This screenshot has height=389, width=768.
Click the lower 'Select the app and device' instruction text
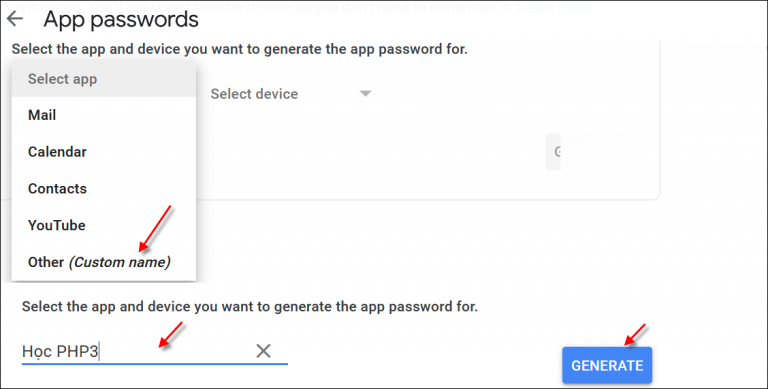250,307
